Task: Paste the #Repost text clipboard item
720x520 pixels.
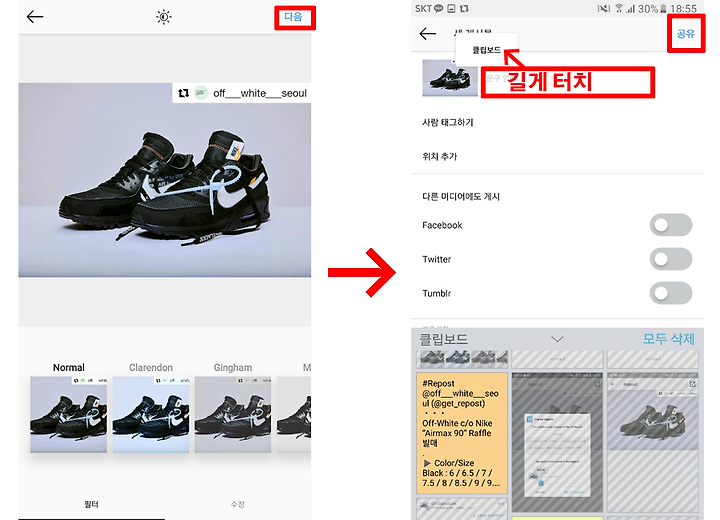Action: coord(462,433)
